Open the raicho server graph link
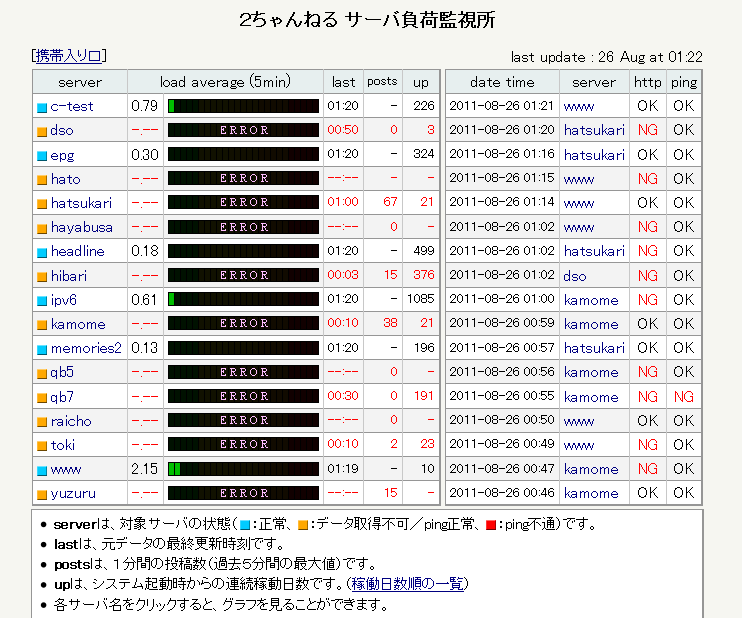Image resolution: width=742 pixels, height=618 pixels. 71,421
